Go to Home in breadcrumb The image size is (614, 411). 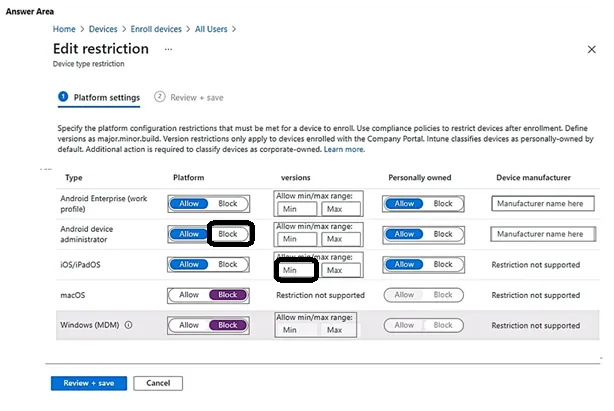[64, 29]
